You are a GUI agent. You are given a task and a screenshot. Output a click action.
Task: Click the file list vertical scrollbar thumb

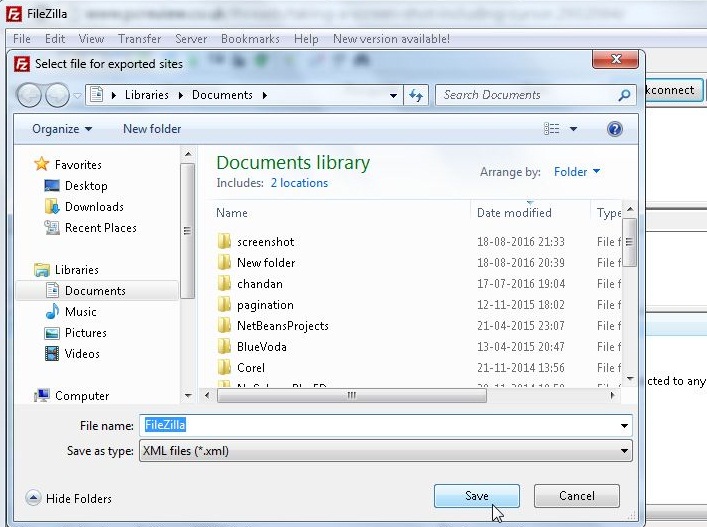[630, 243]
